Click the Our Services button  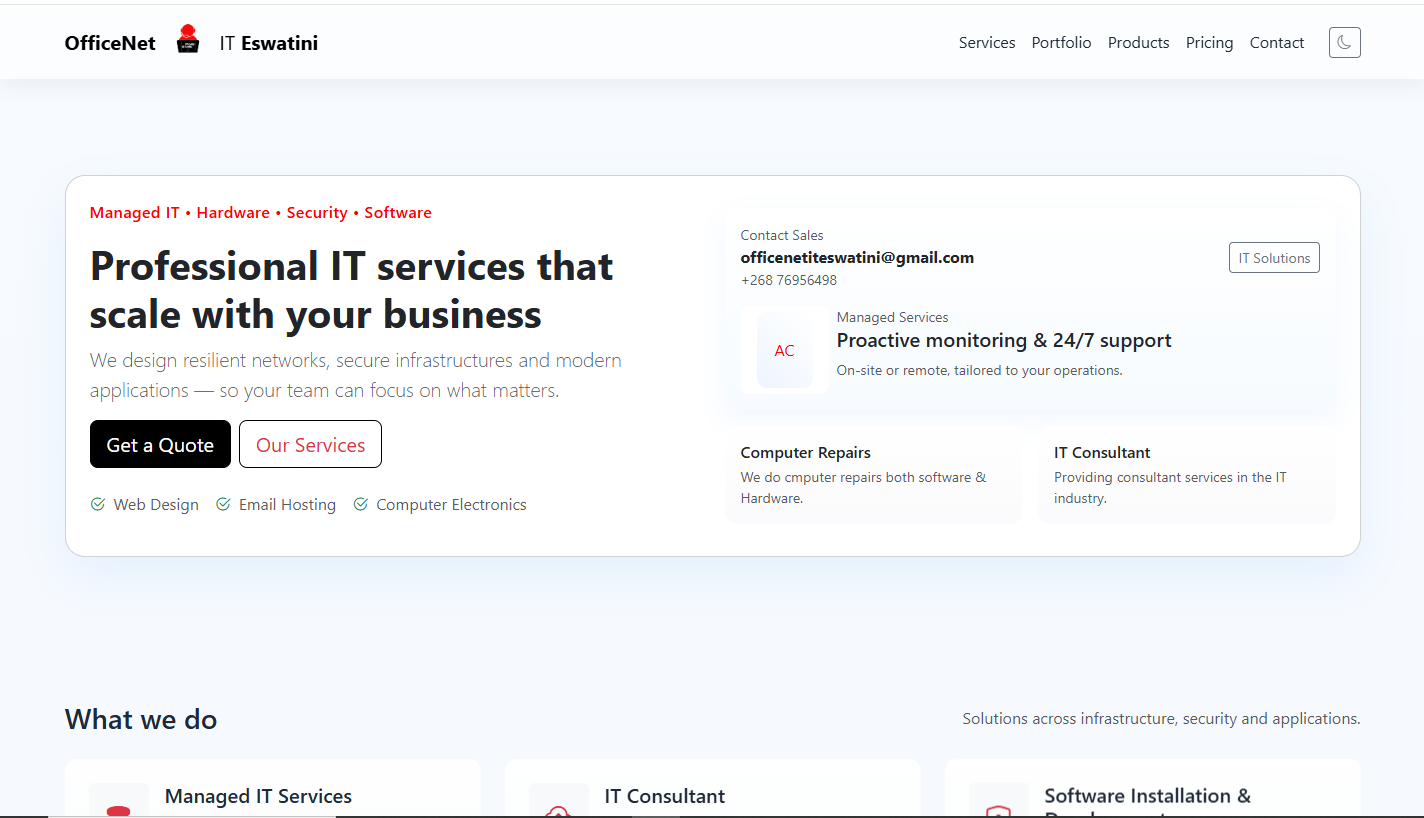coord(310,444)
